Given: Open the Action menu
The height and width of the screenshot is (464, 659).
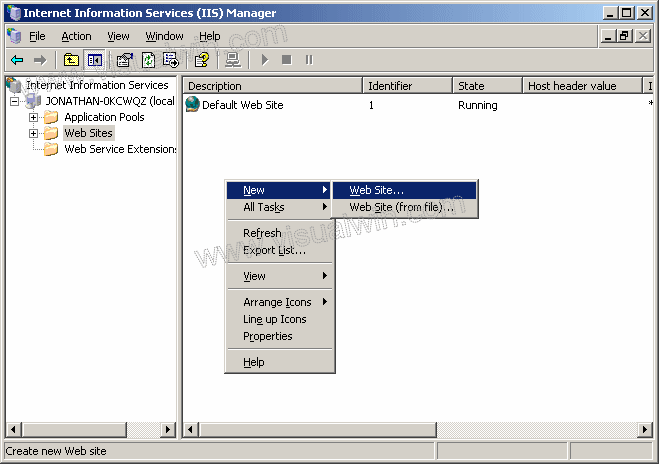Looking at the screenshot, I should point(76,37).
